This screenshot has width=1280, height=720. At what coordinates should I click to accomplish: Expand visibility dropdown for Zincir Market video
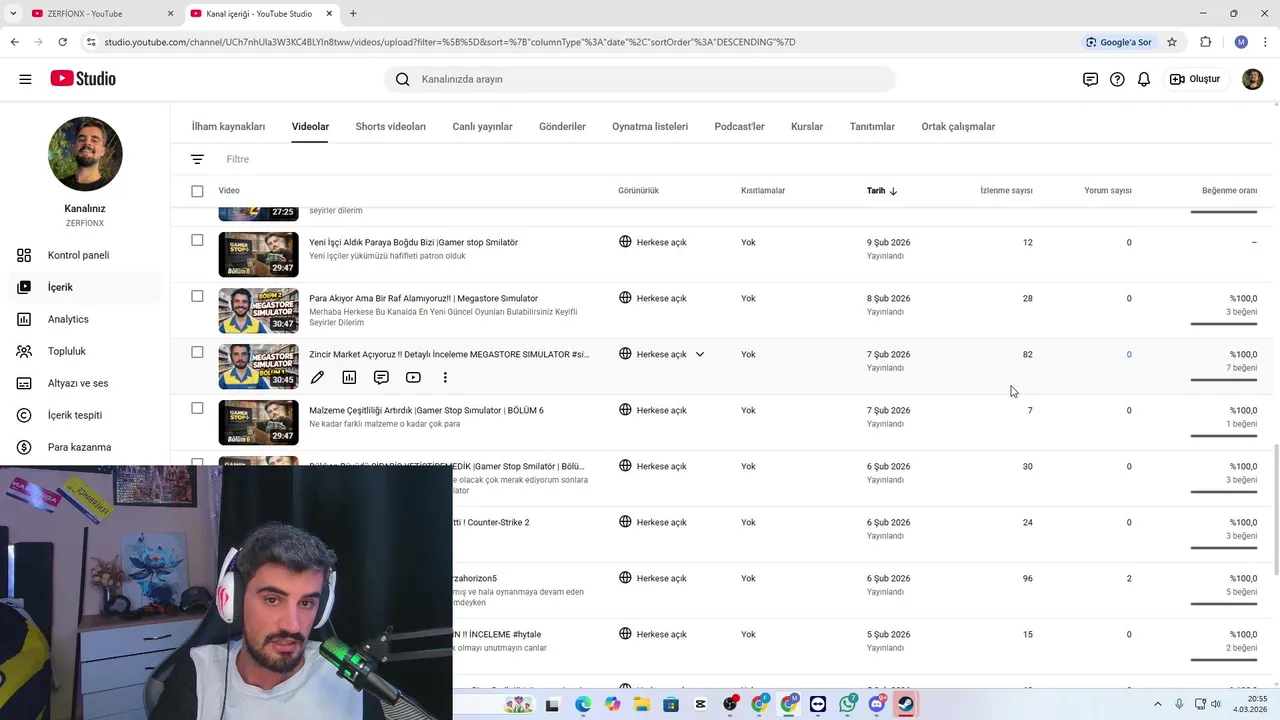700,354
